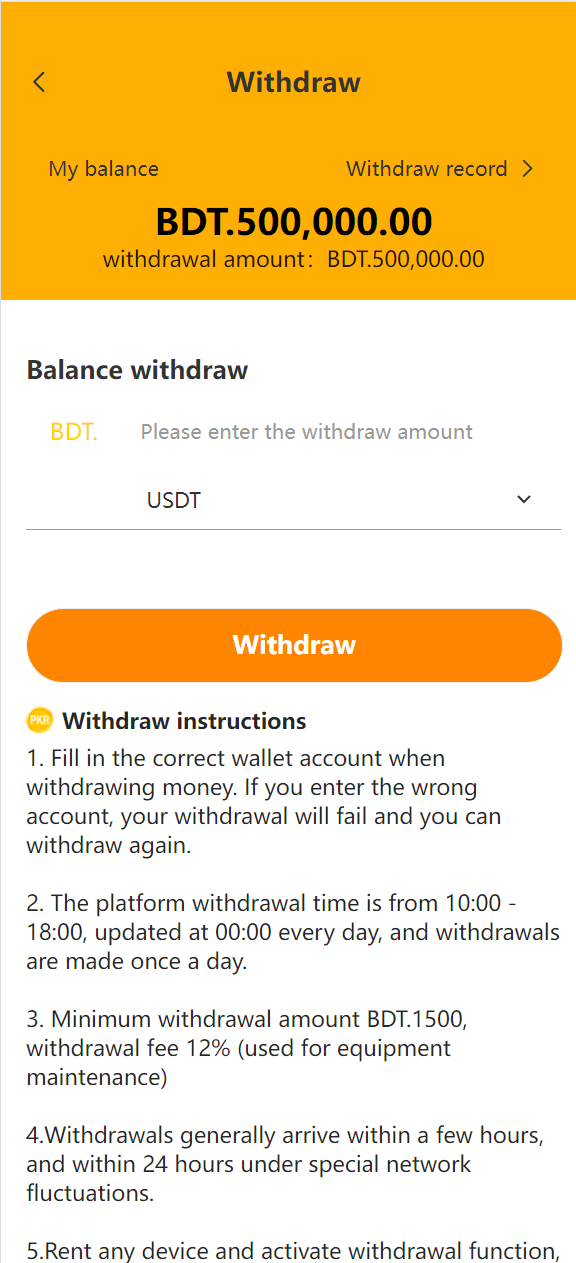
Task: Click the BDT.500,000.00 balance figure
Action: 294,221
